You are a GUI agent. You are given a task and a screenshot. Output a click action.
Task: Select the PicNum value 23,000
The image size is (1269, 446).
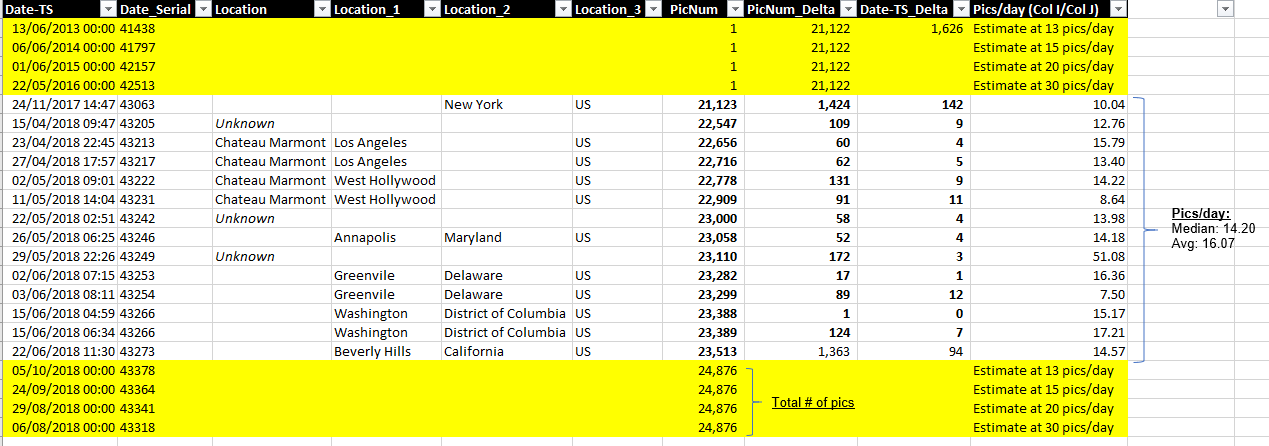click(x=701, y=219)
